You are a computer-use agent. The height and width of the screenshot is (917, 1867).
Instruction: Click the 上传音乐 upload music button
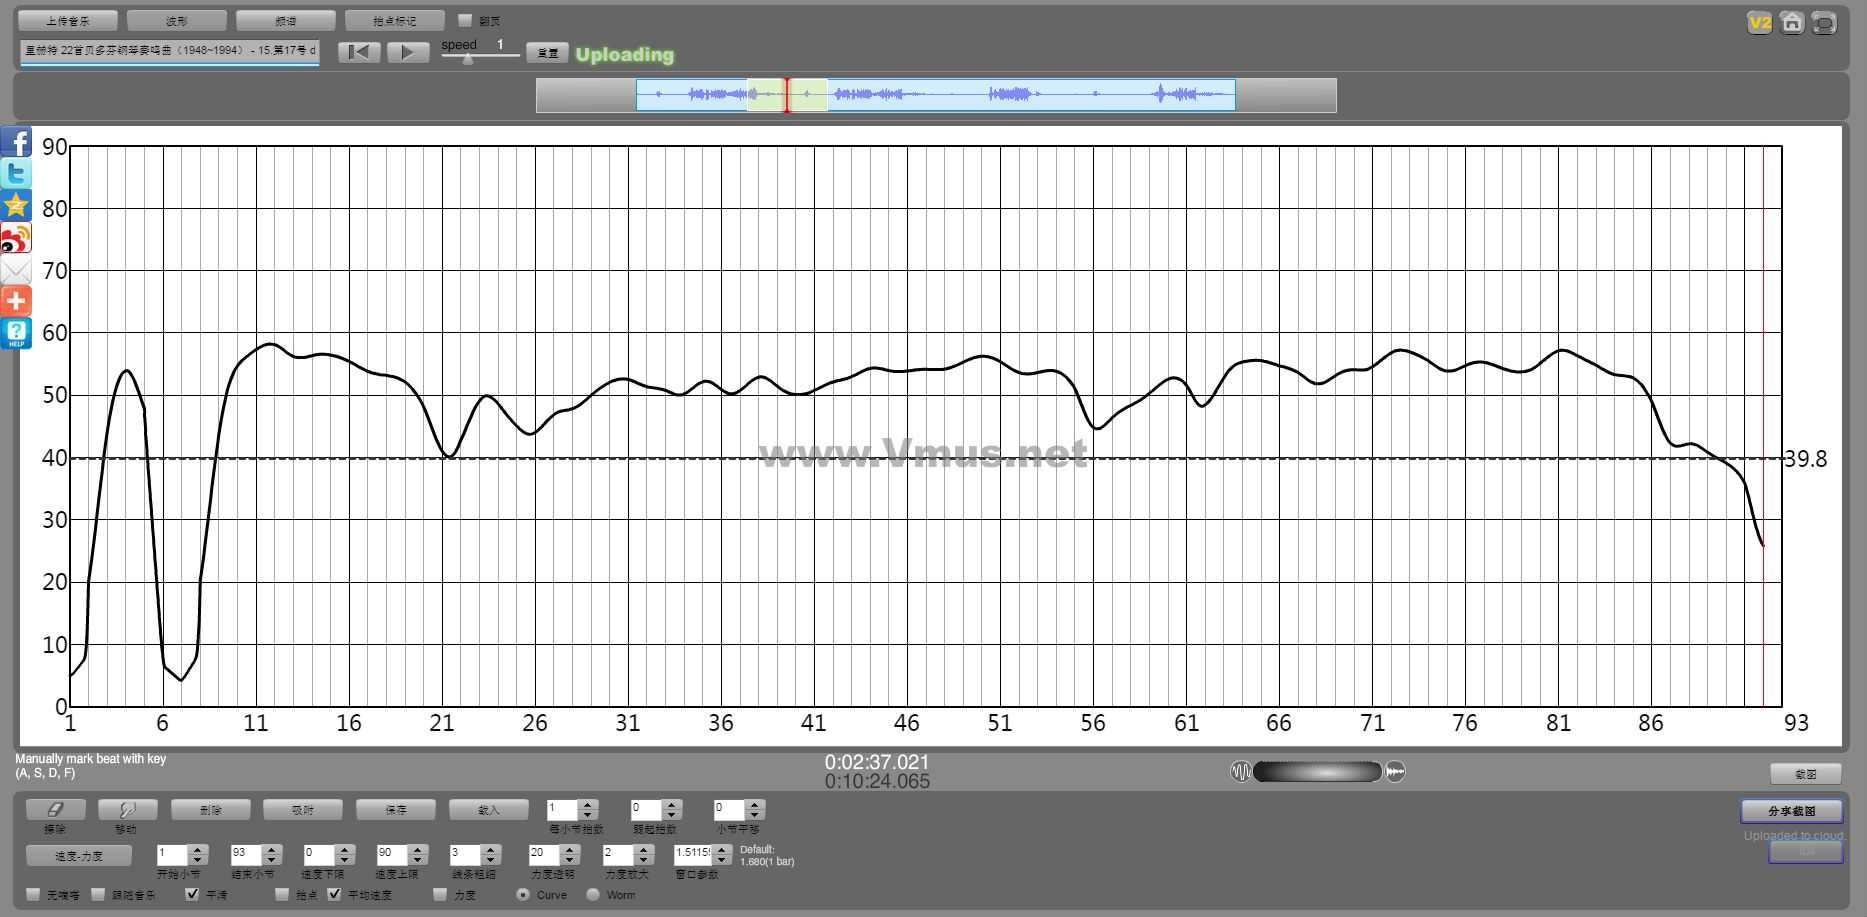point(68,21)
